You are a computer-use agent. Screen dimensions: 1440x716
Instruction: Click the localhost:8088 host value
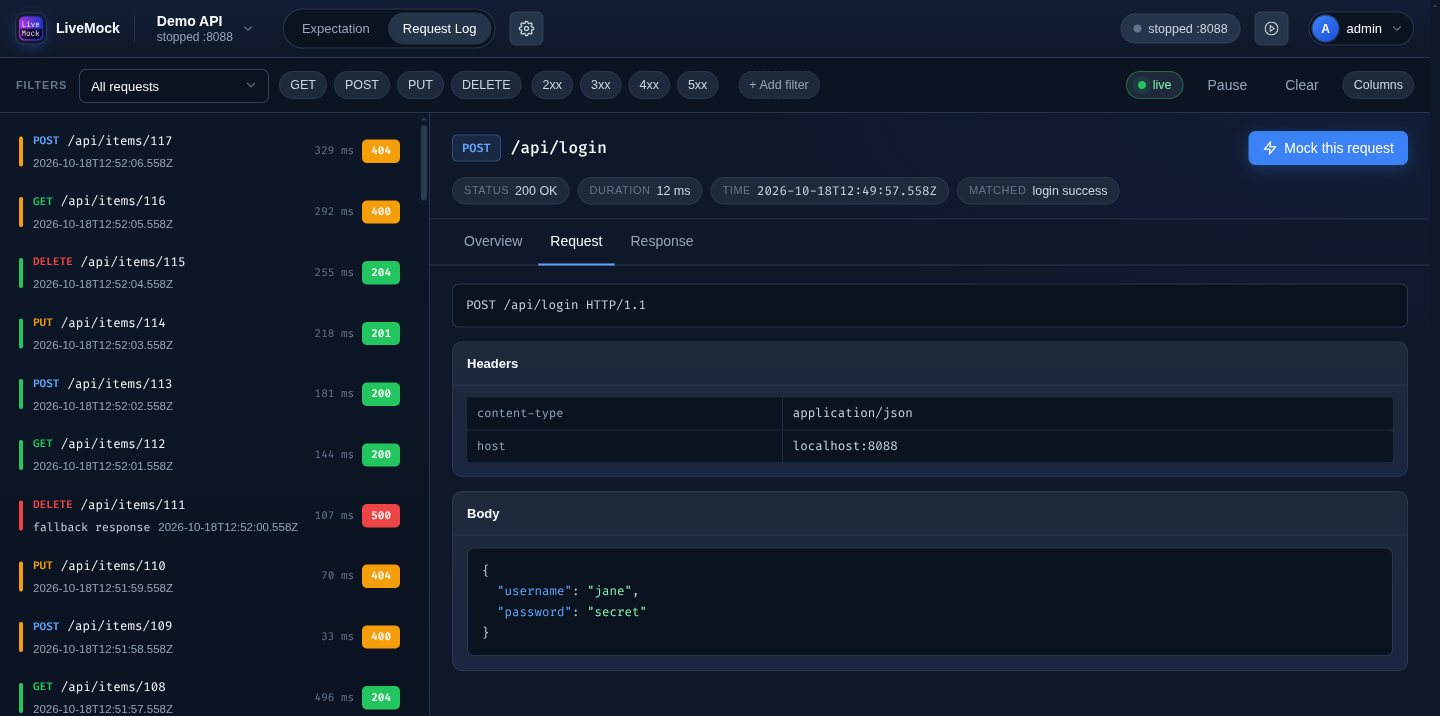pos(845,446)
